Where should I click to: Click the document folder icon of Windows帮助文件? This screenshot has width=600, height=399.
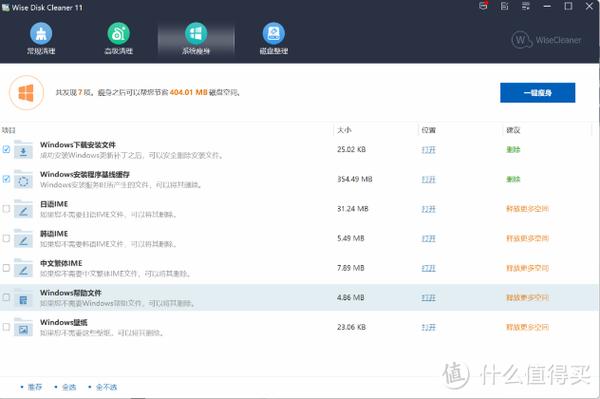[23, 298]
